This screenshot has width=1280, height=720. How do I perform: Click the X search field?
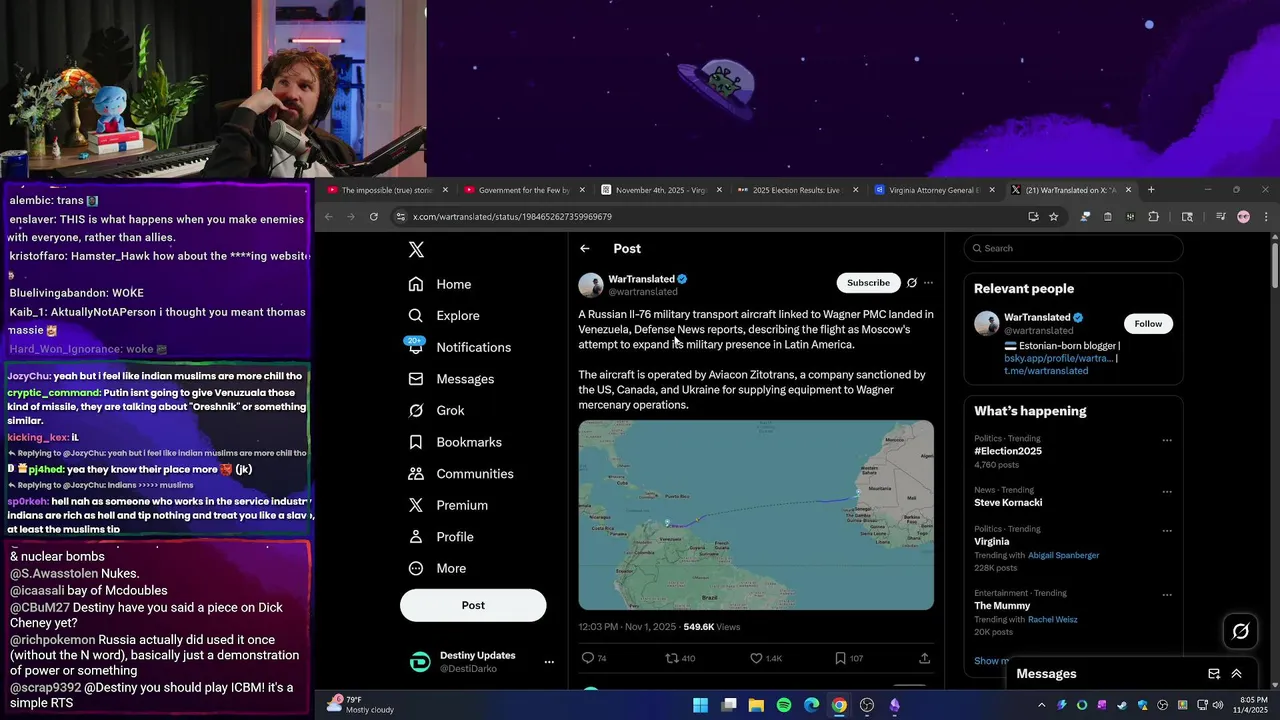pyautogui.click(x=1074, y=248)
